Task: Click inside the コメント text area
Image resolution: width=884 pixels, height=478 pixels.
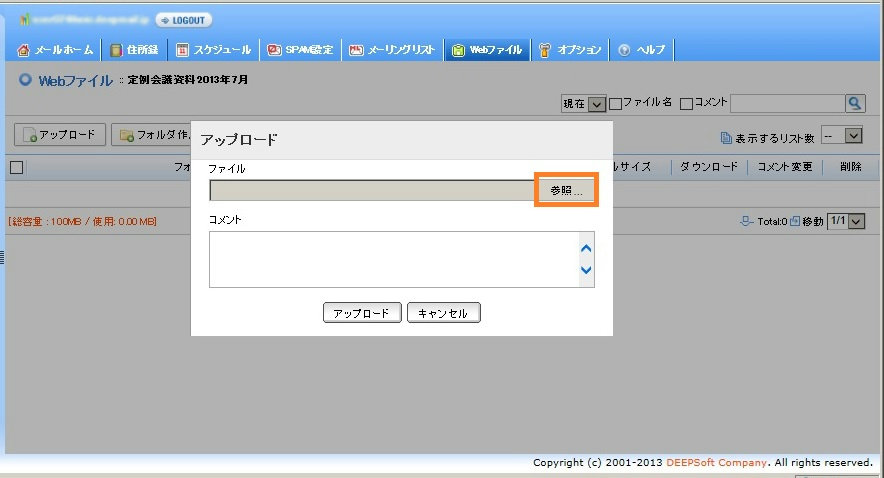Action: pyautogui.click(x=392, y=259)
